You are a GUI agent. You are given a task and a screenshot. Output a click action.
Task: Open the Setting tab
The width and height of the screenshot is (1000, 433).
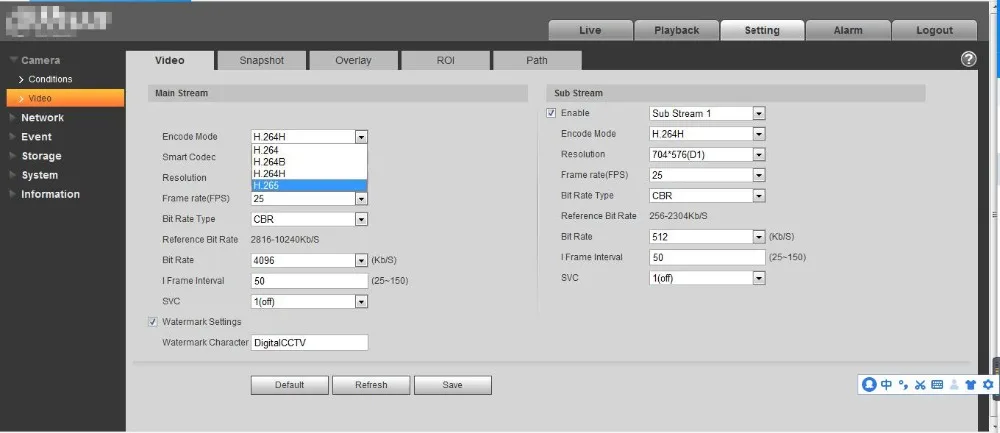tap(762, 31)
